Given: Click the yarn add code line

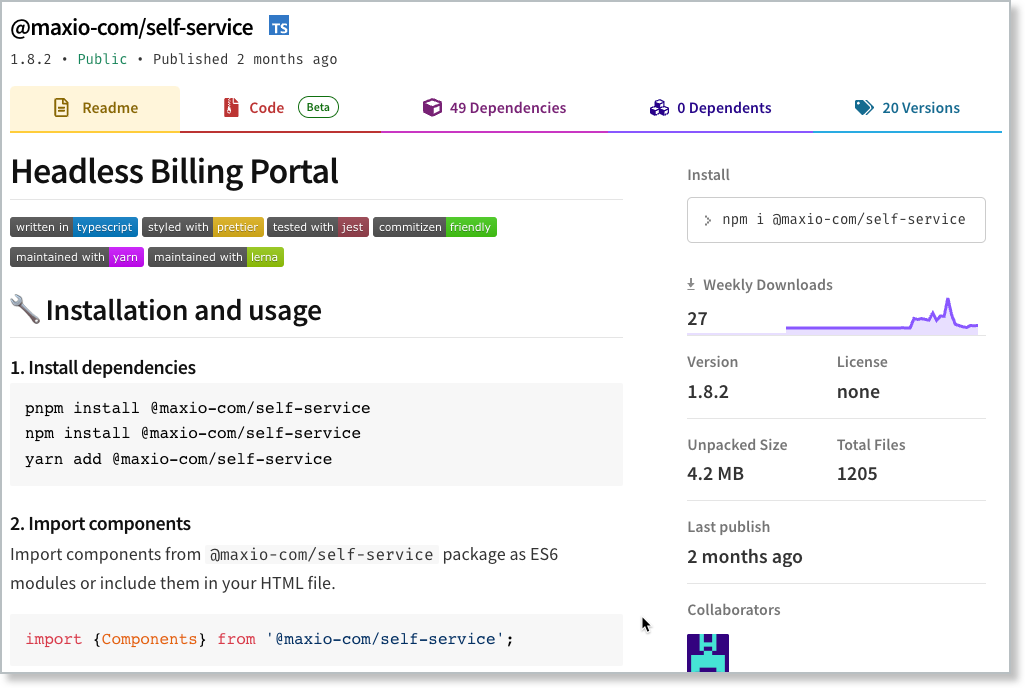Looking at the screenshot, I should point(178,459).
